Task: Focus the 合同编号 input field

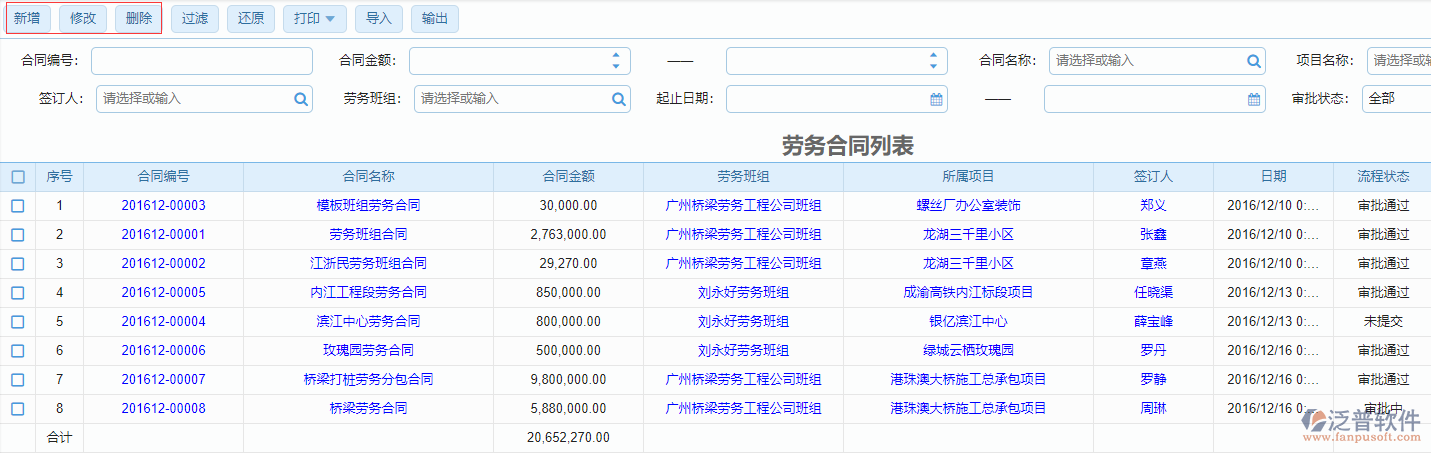Action: pyautogui.click(x=187, y=61)
